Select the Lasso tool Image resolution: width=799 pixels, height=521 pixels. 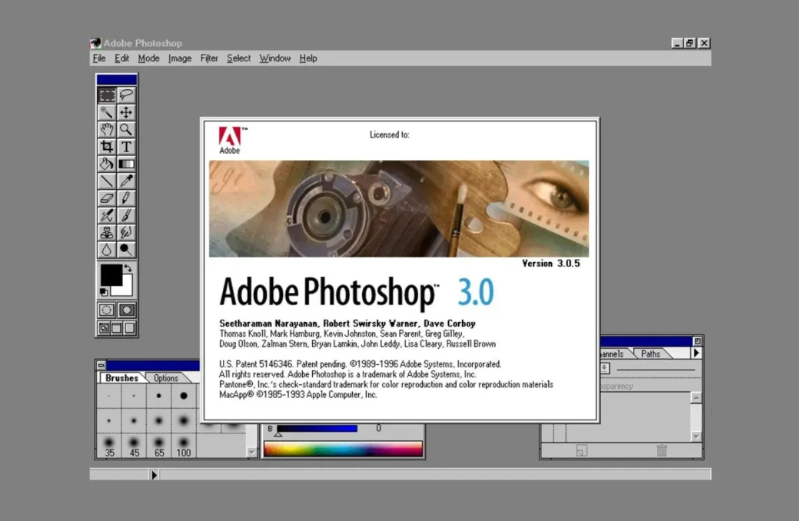(x=126, y=95)
